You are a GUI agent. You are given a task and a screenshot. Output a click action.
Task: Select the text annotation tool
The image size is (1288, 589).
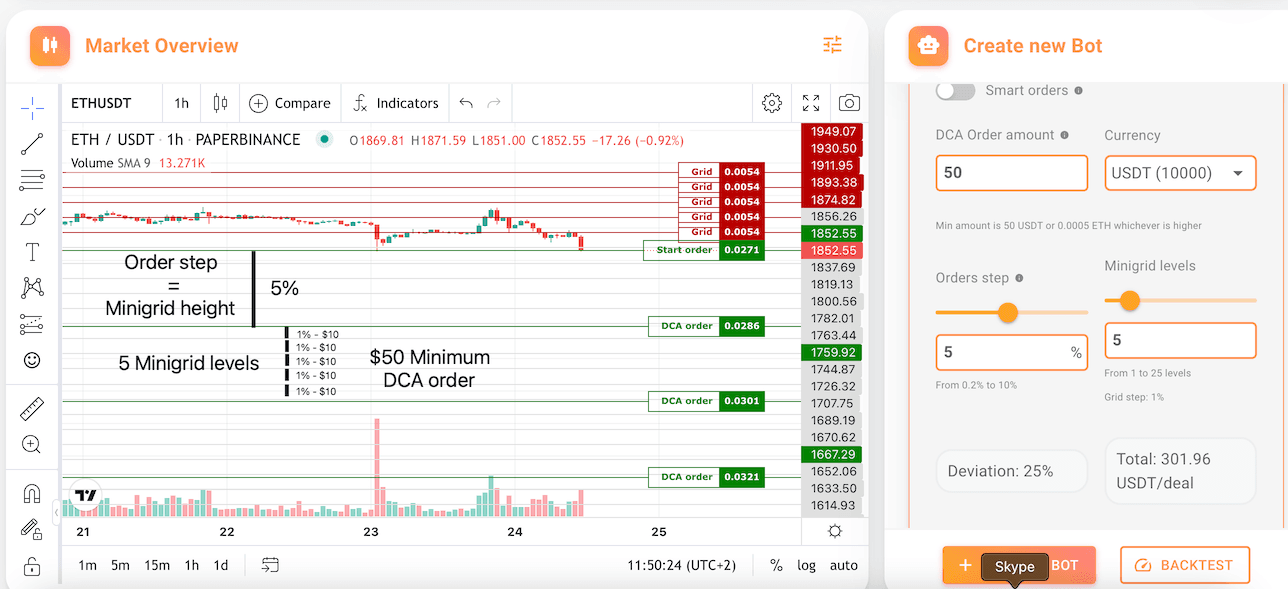click(32, 252)
